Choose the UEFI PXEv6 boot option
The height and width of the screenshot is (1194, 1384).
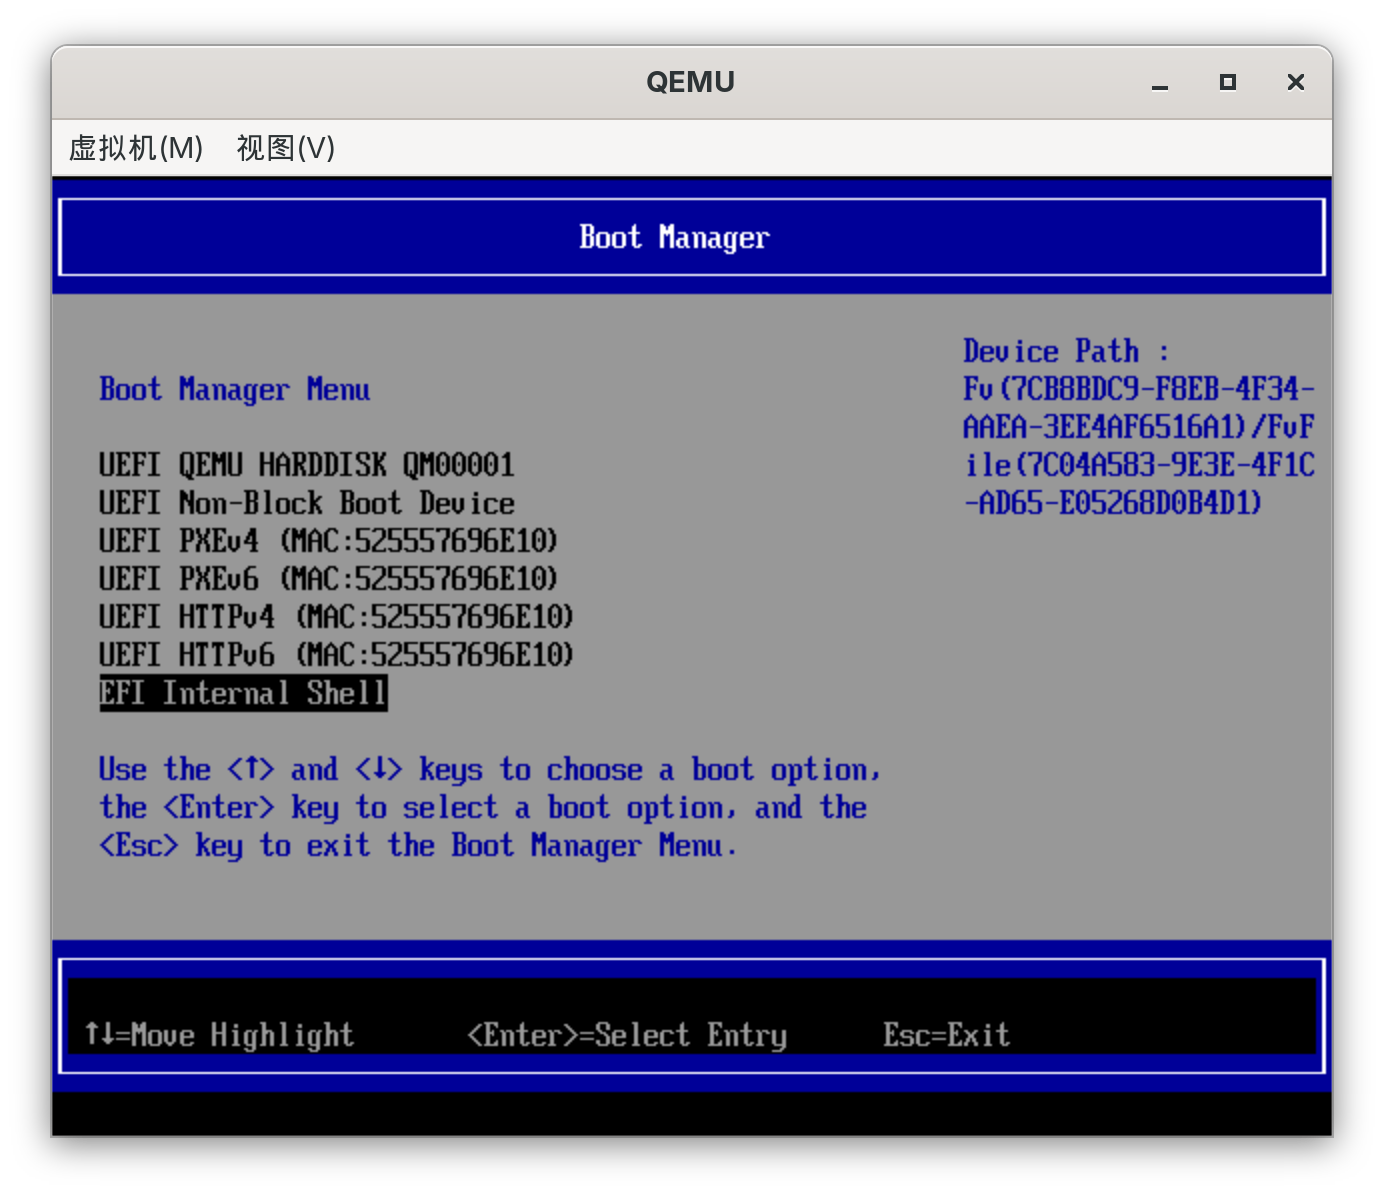(x=328, y=579)
